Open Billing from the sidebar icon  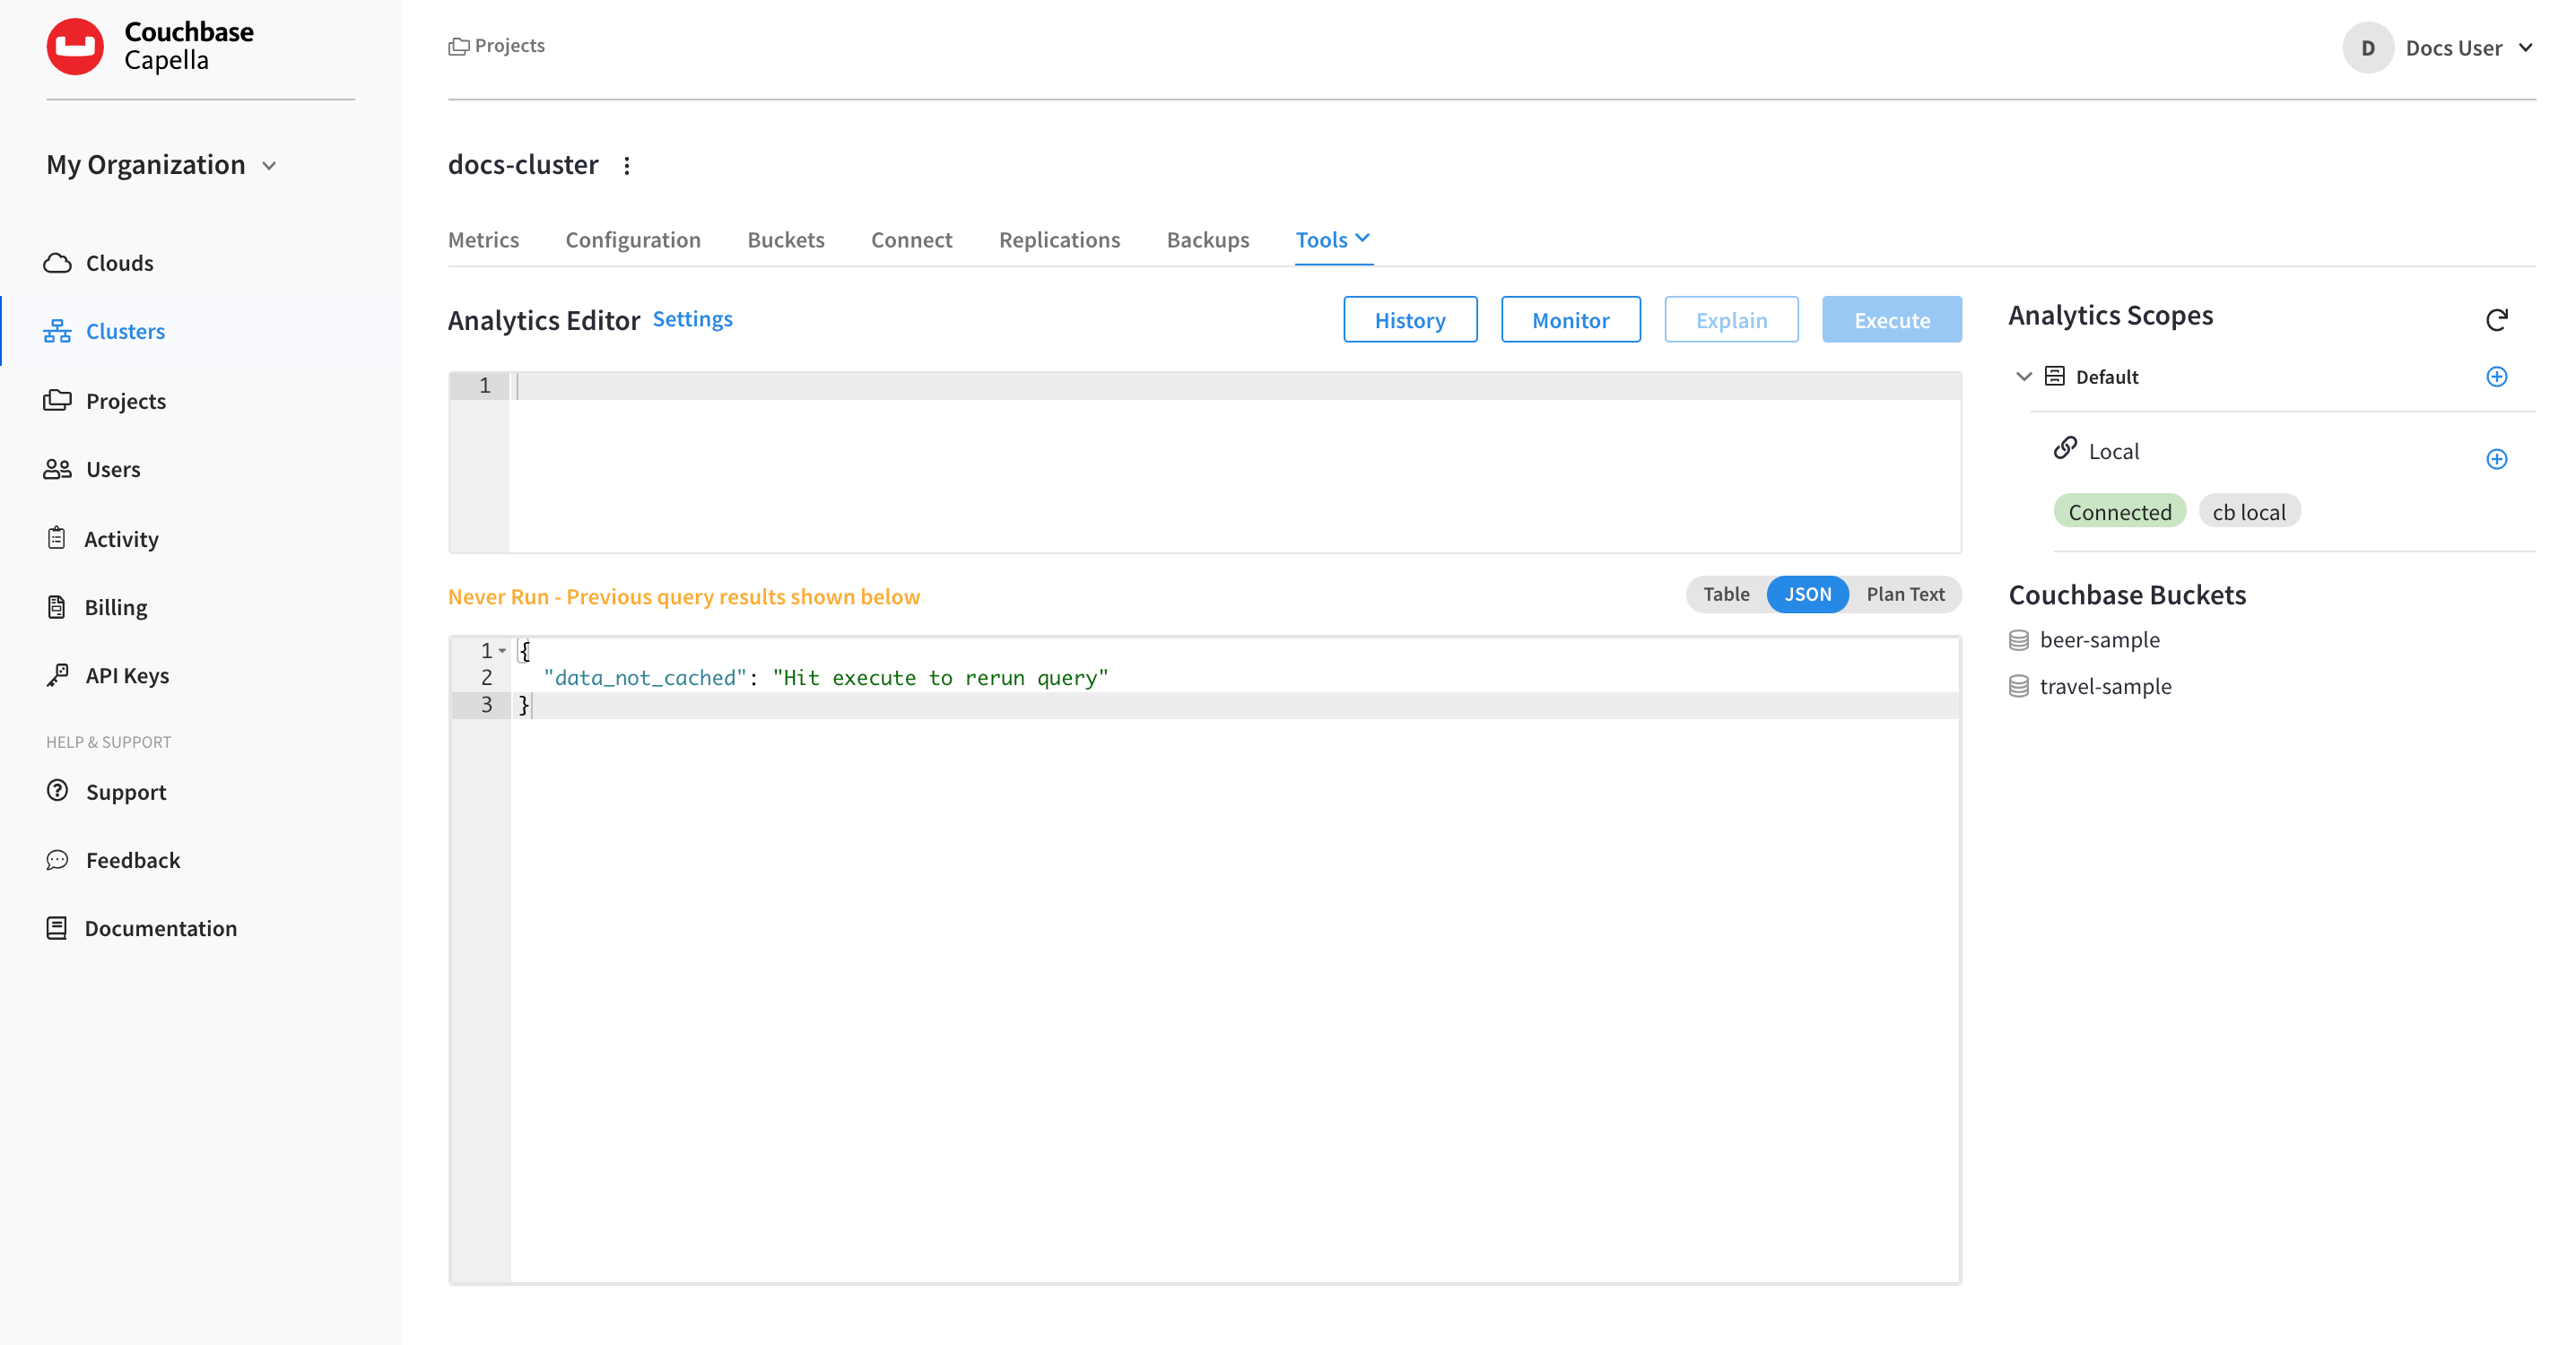coord(57,606)
